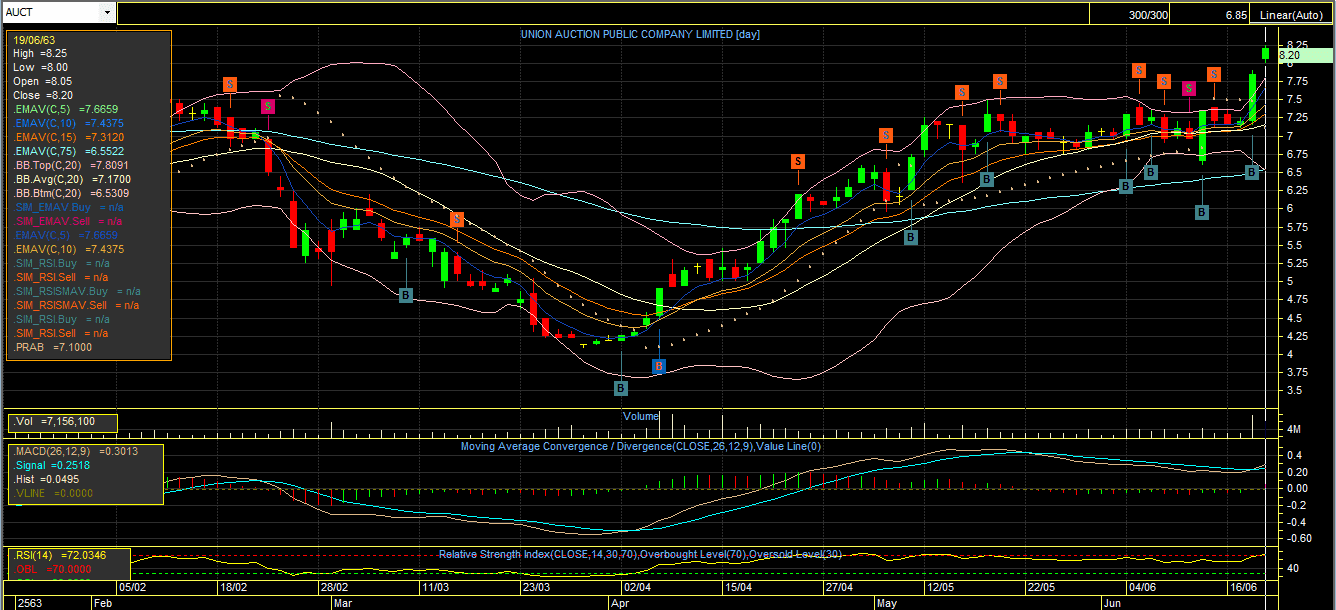This screenshot has width=1336, height=610.
Task: Click the orange S marker right of magenta June S
Action: pyautogui.click(x=1214, y=74)
